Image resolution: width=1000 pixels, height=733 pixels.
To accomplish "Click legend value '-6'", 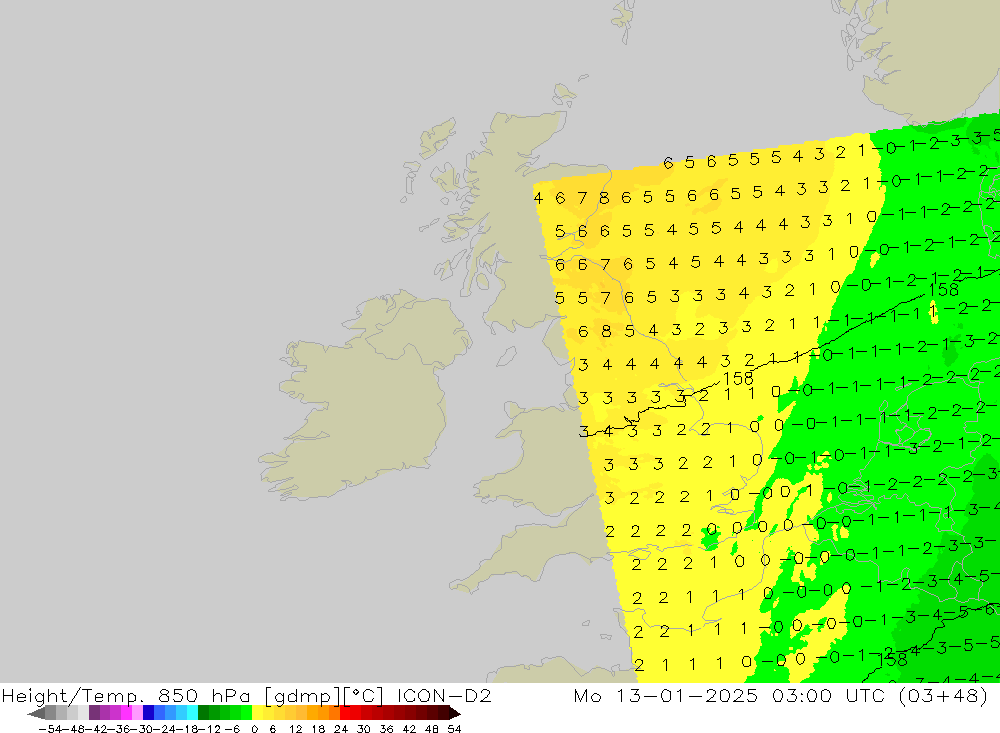I will tap(232, 729).
